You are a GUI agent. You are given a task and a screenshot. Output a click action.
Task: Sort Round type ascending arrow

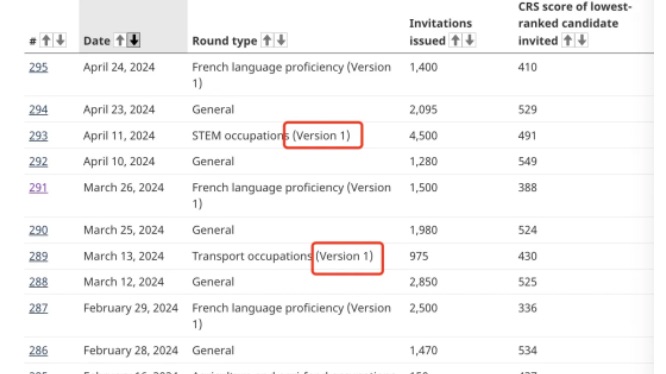pyautogui.click(x=267, y=40)
